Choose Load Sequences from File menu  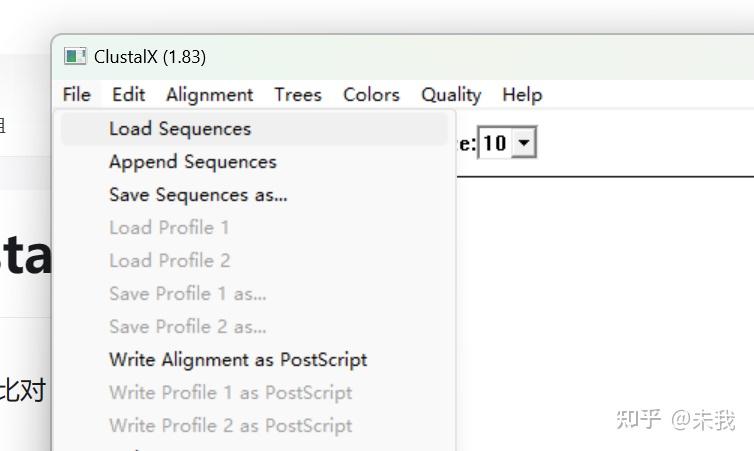coord(180,129)
